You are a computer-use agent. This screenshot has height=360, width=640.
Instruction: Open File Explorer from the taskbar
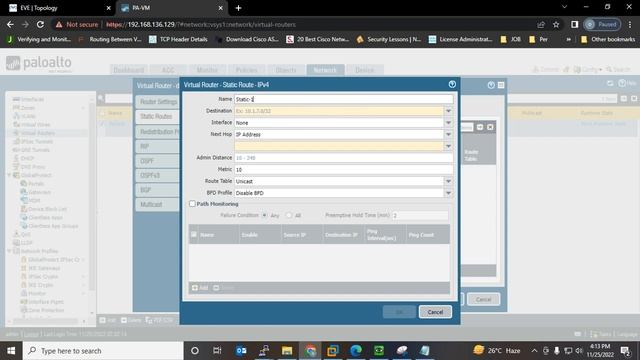[287, 351]
